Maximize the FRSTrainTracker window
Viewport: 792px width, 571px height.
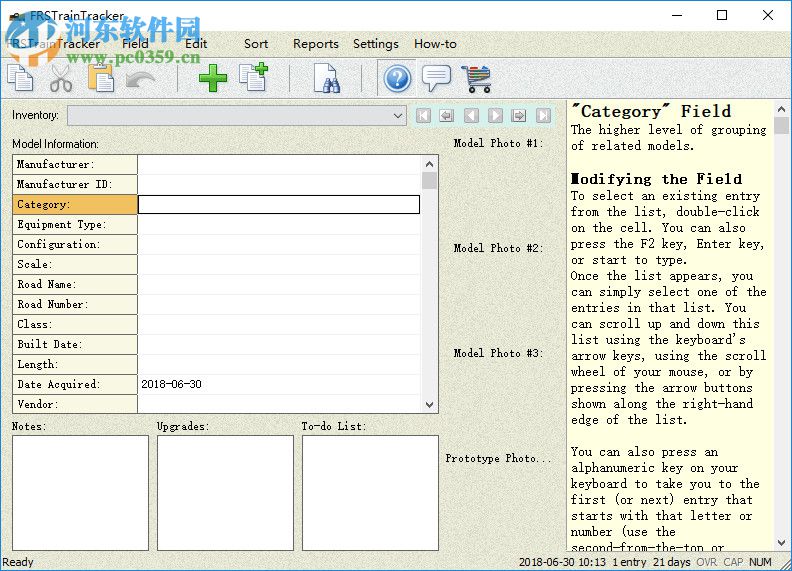[x=722, y=15]
